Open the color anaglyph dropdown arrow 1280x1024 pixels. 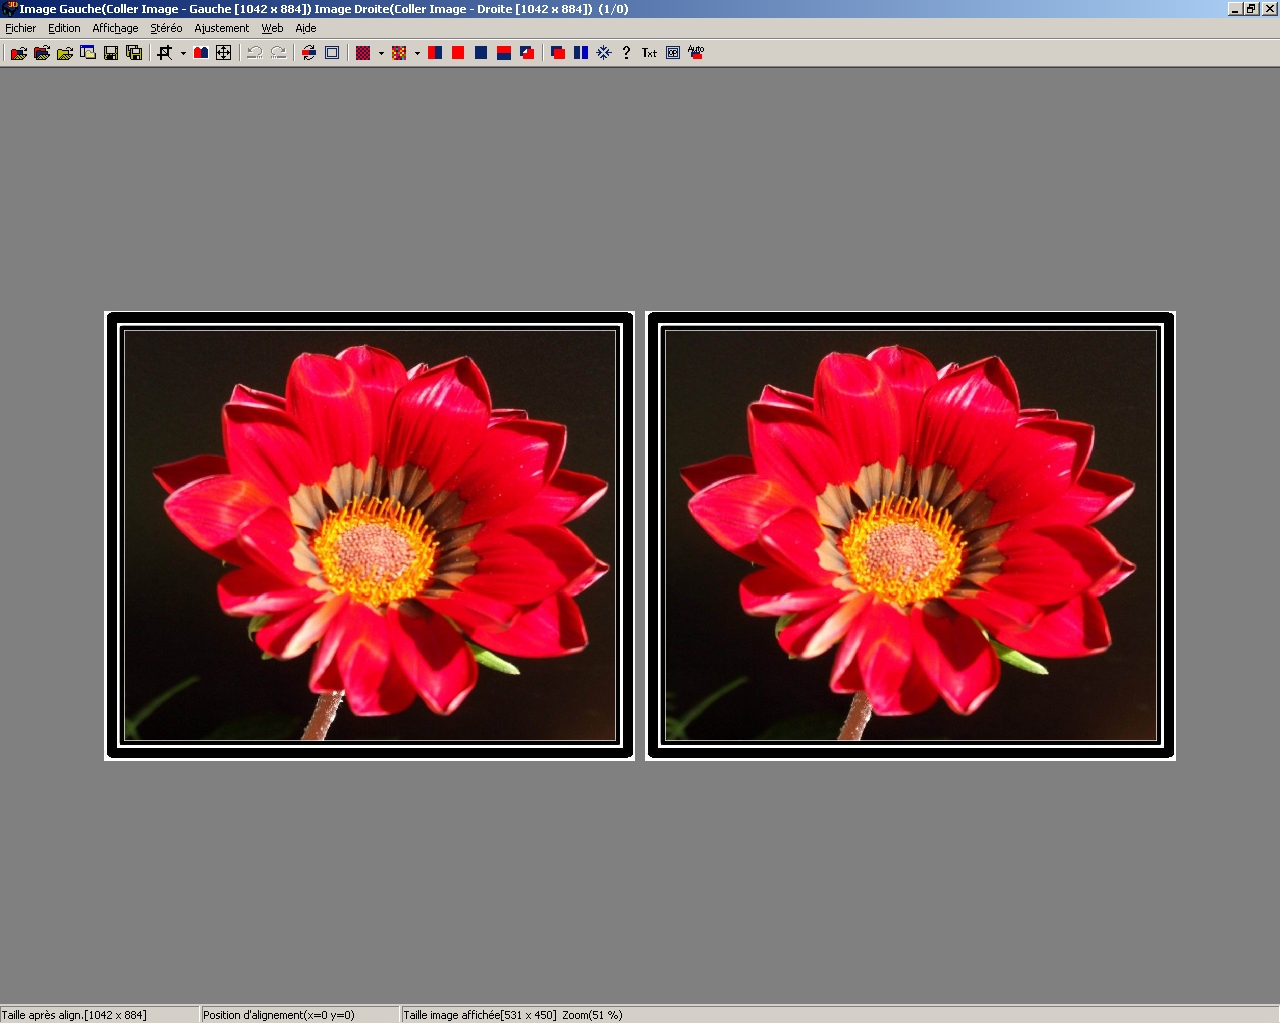pyautogui.click(x=417, y=53)
